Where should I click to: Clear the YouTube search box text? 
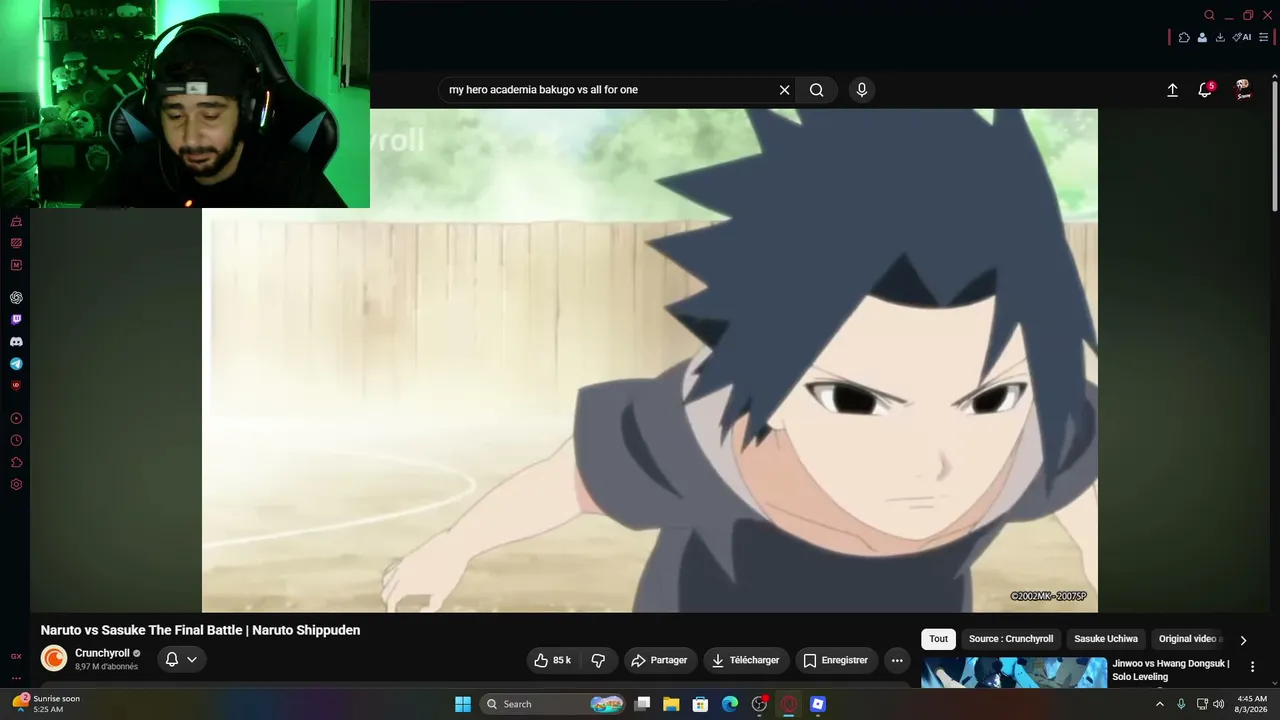(785, 90)
